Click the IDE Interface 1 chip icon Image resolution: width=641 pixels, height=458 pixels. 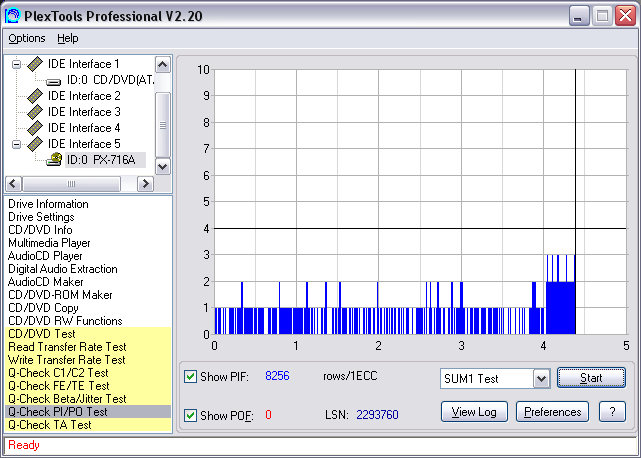click(x=35, y=64)
